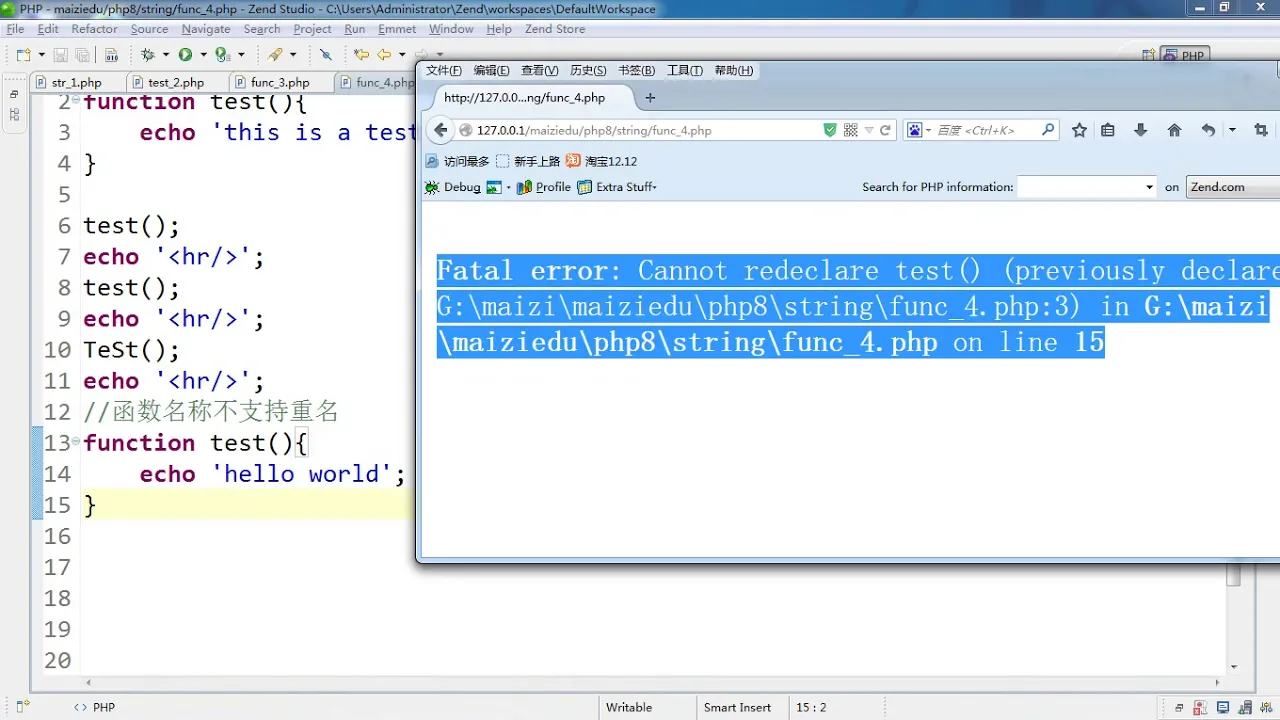This screenshot has height=720, width=1280.
Task: Click the 淘宝12.12 bookmark
Action: click(601, 161)
